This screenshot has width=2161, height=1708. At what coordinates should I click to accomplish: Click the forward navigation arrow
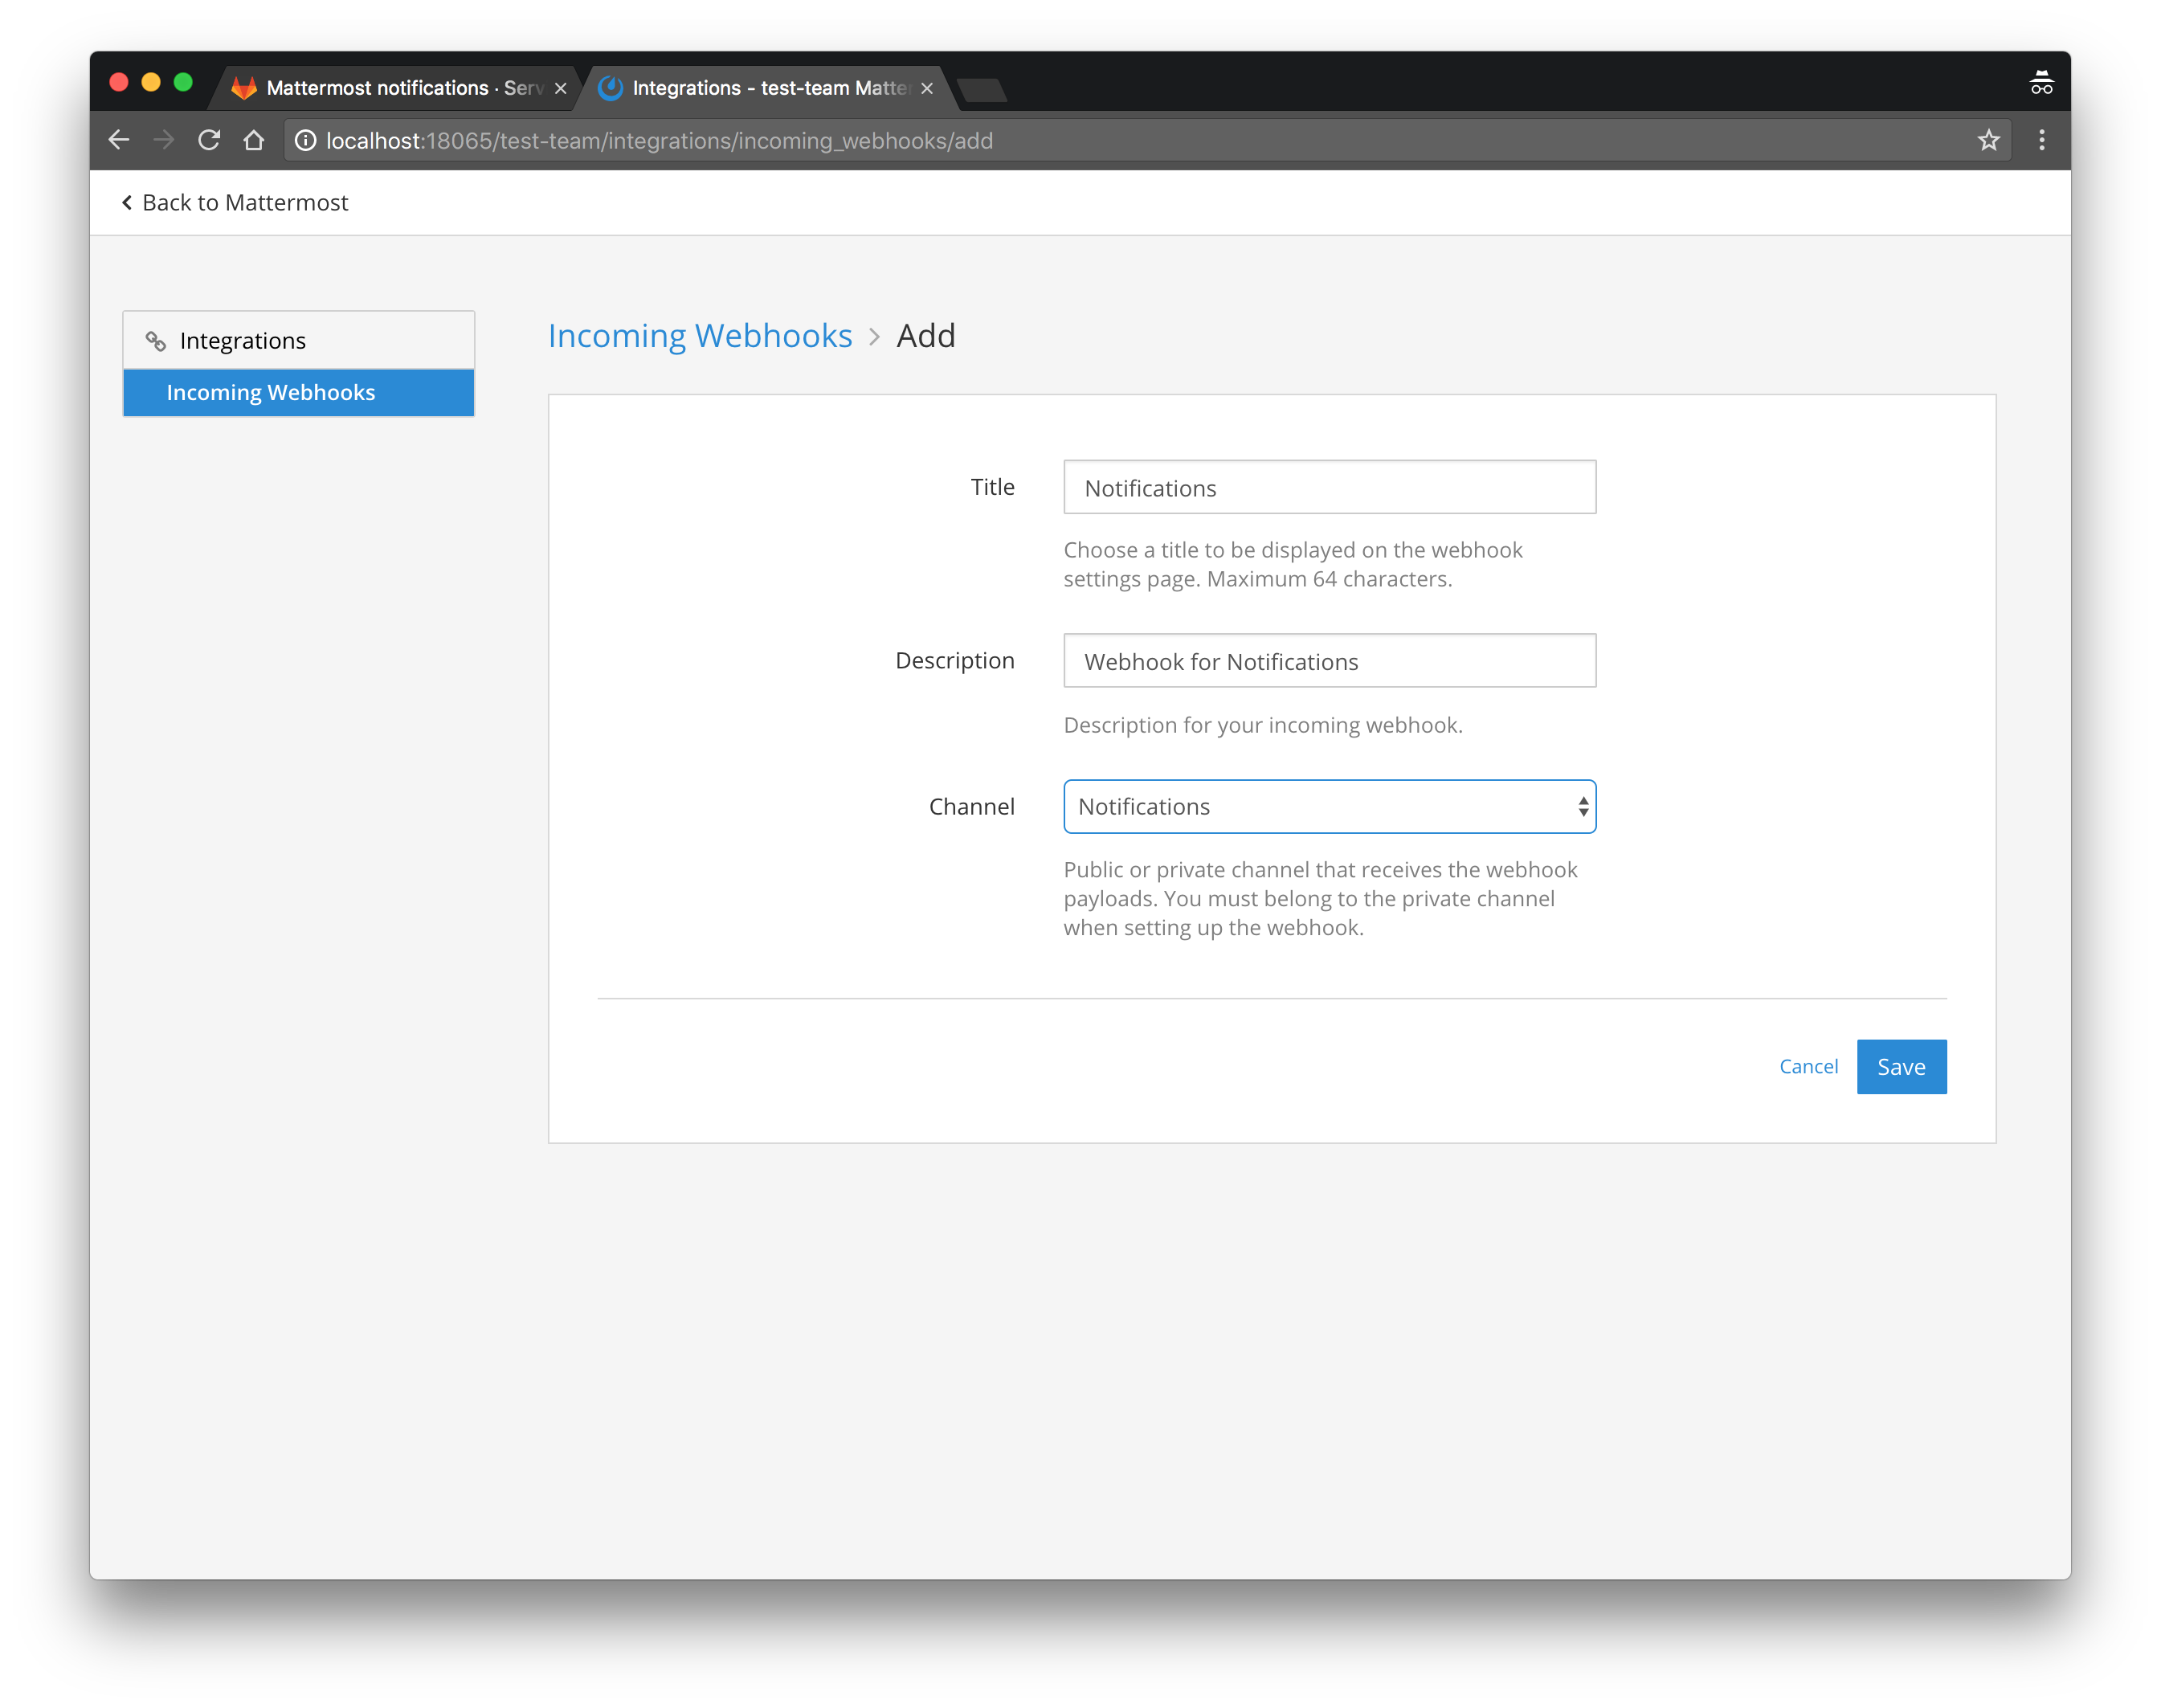pos(164,140)
